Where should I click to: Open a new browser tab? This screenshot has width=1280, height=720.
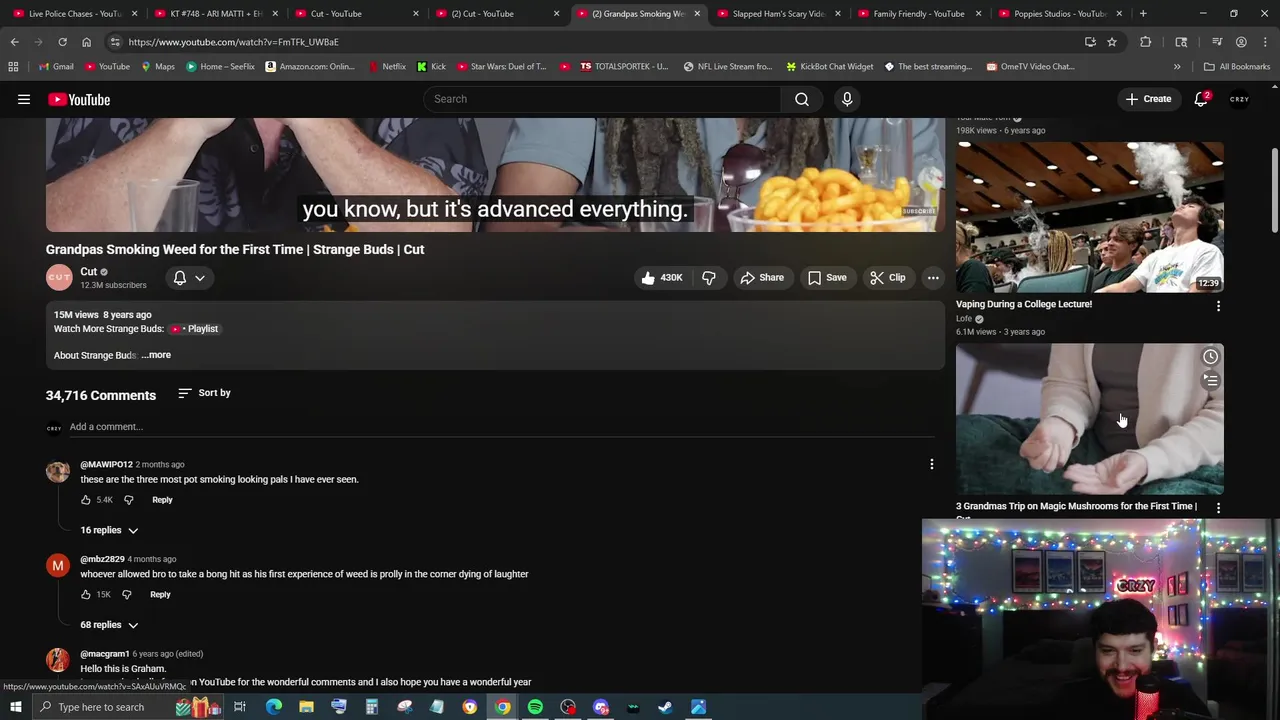click(x=1143, y=14)
